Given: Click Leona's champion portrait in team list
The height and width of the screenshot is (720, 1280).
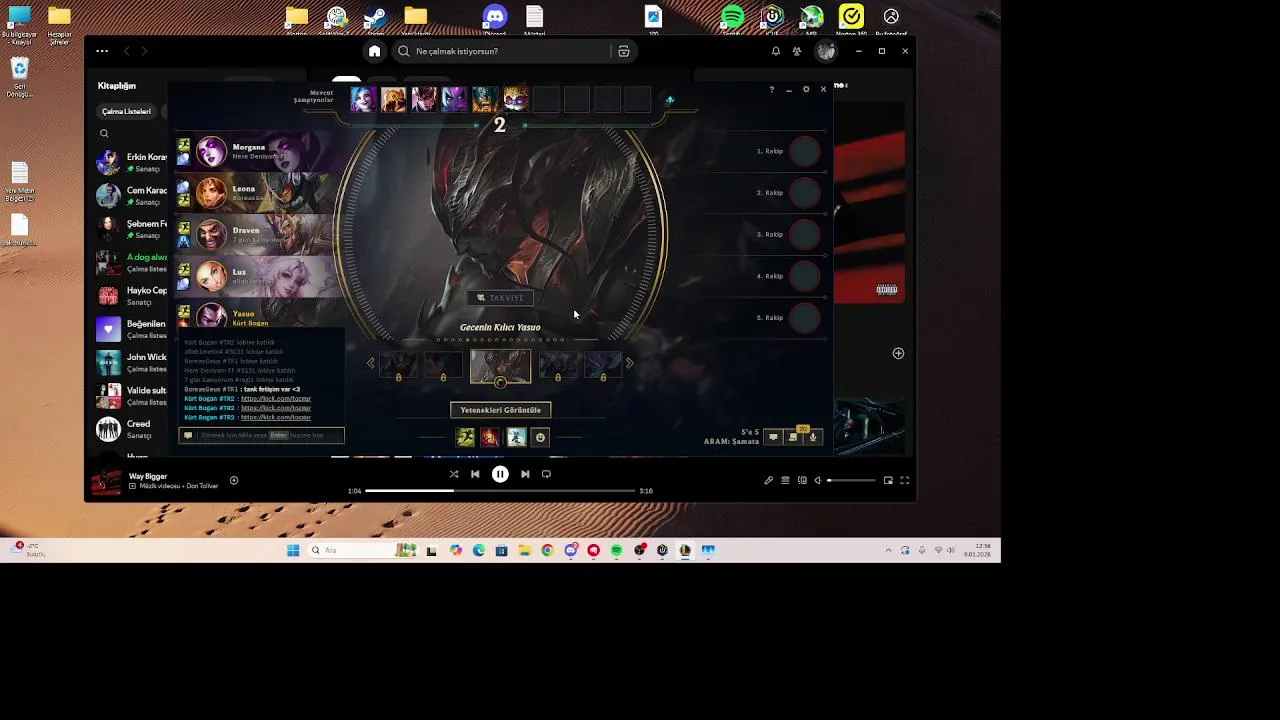Looking at the screenshot, I should (x=211, y=192).
